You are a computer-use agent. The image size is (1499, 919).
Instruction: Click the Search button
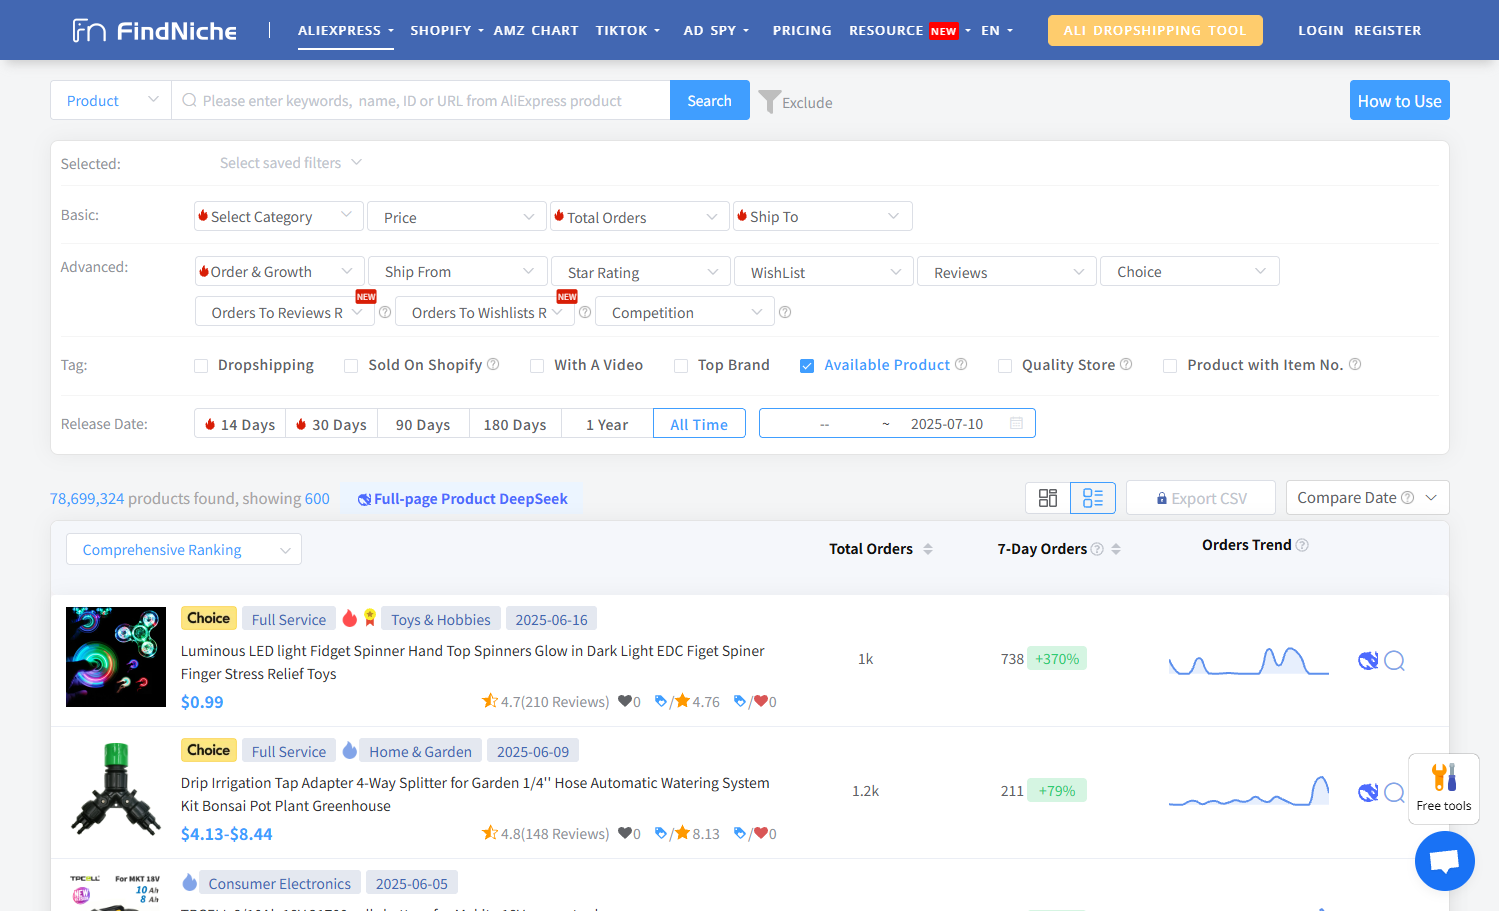[710, 100]
